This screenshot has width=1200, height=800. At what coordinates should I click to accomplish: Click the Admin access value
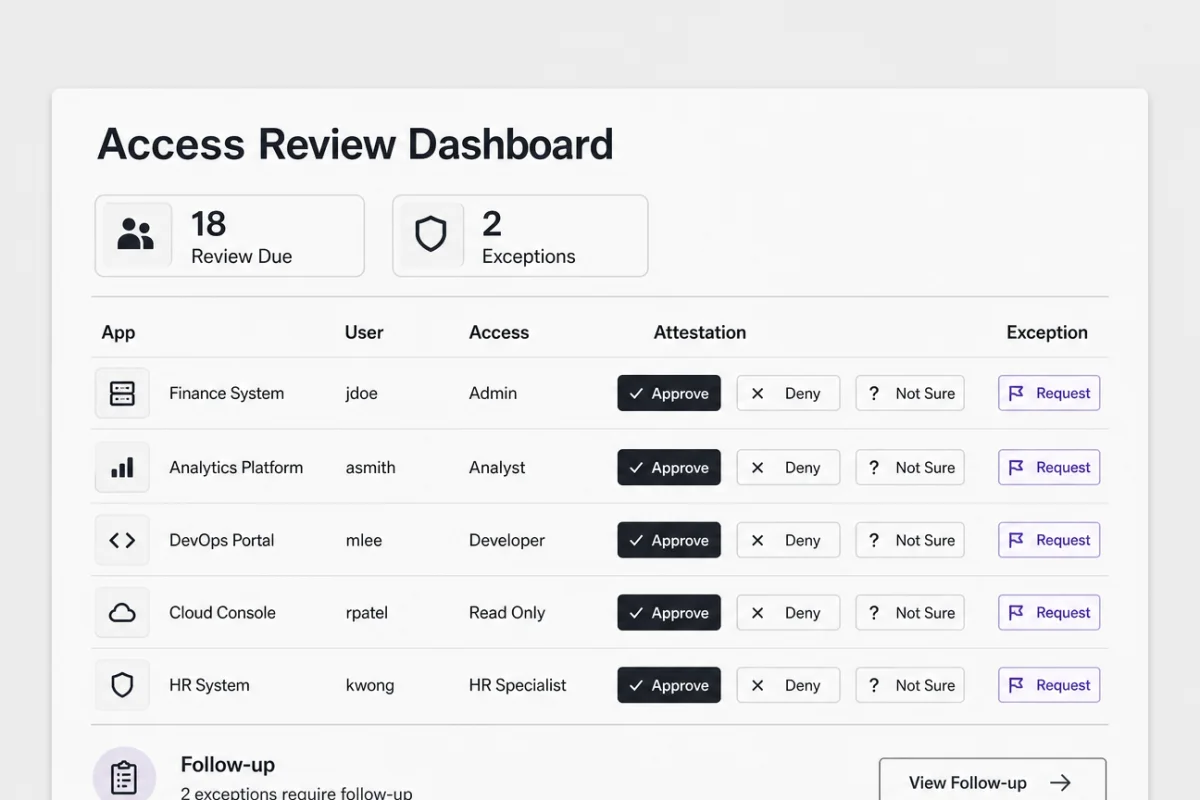[493, 393]
